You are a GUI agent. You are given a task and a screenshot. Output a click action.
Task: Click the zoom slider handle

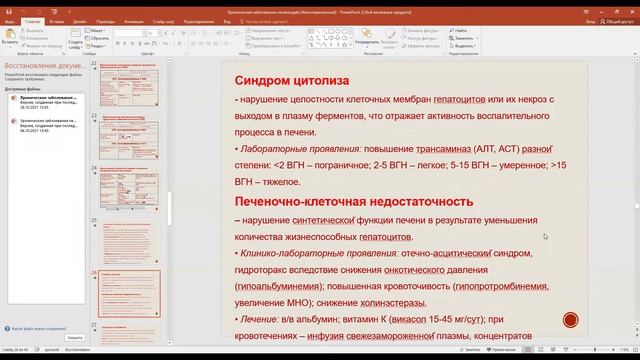coord(595,350)
